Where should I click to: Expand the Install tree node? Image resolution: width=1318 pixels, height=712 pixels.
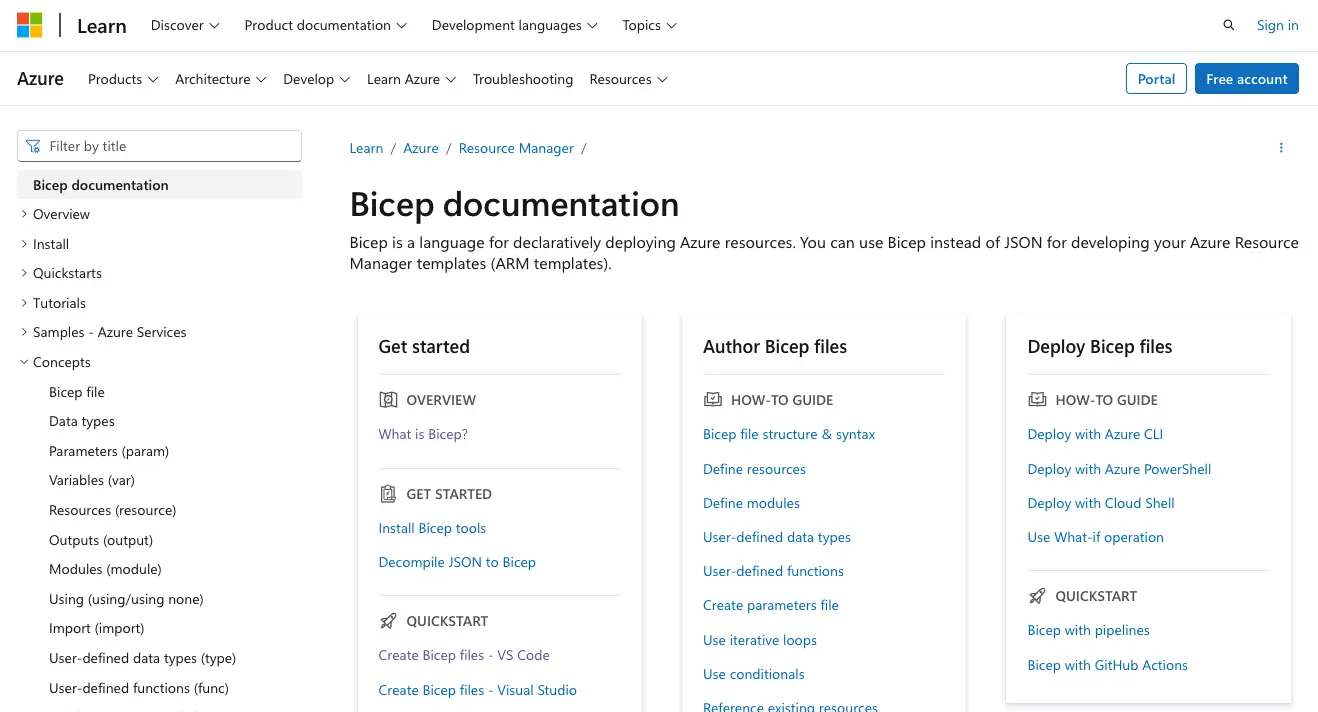(x=24, y=244)
